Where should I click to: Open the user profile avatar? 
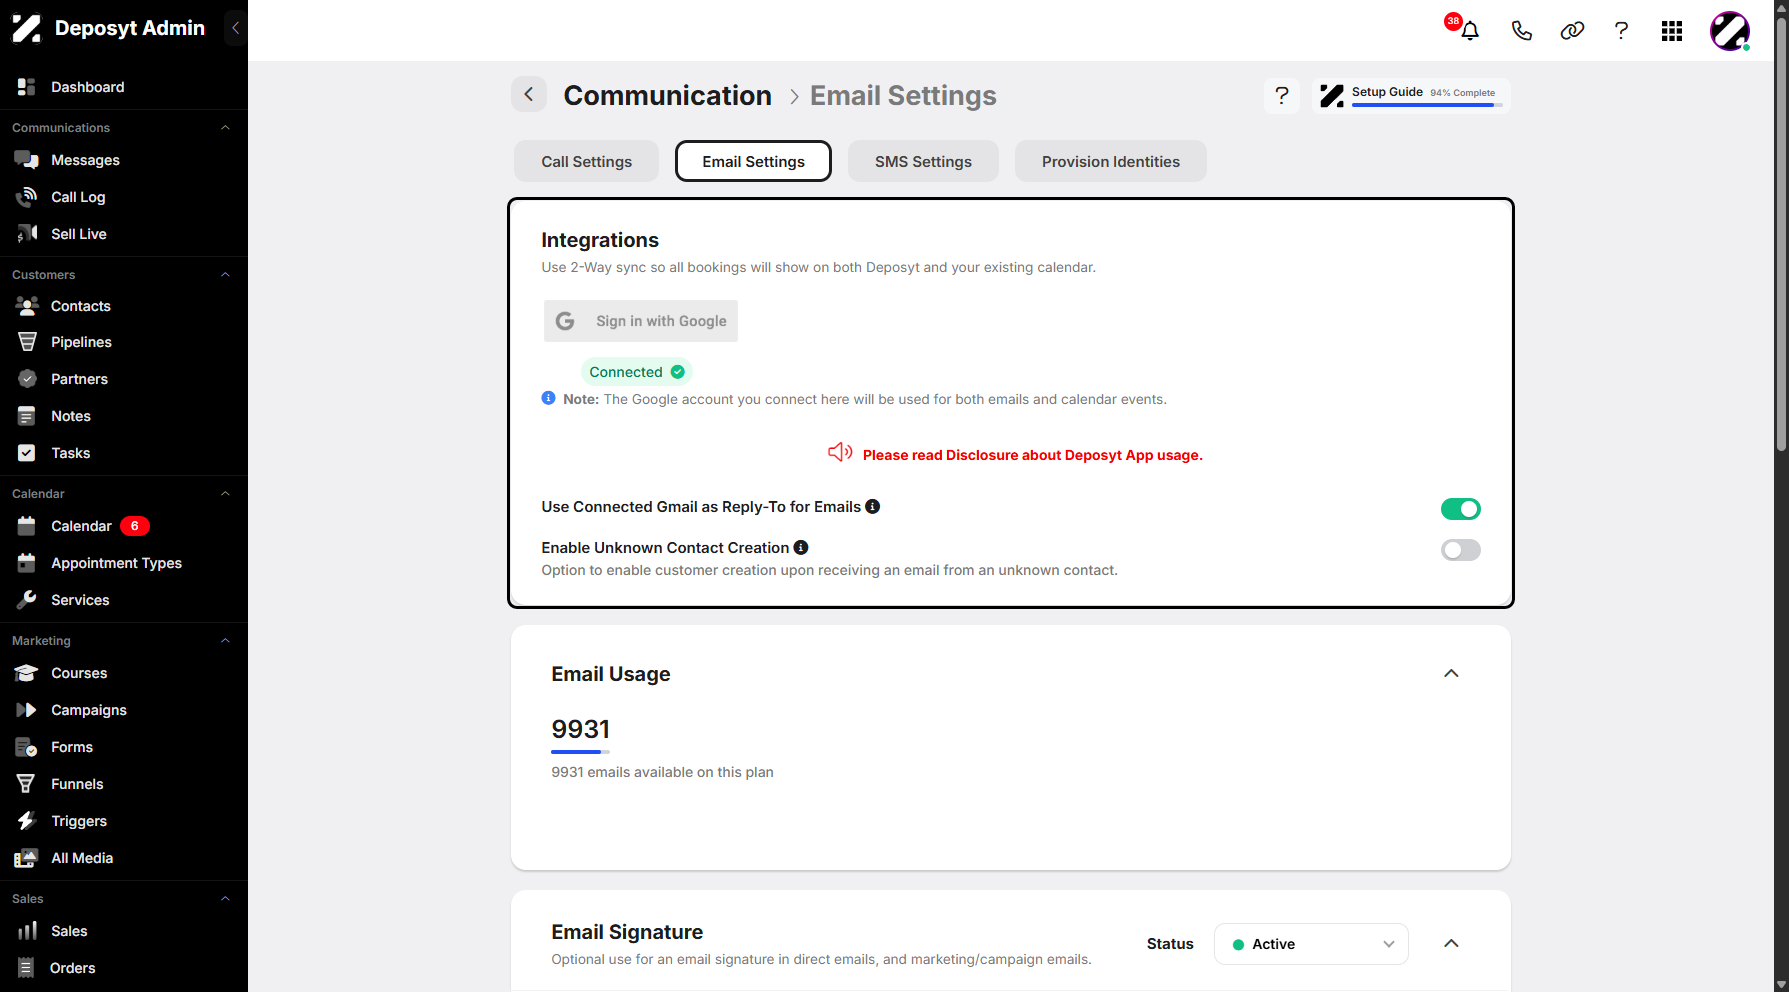(1730, 31)
